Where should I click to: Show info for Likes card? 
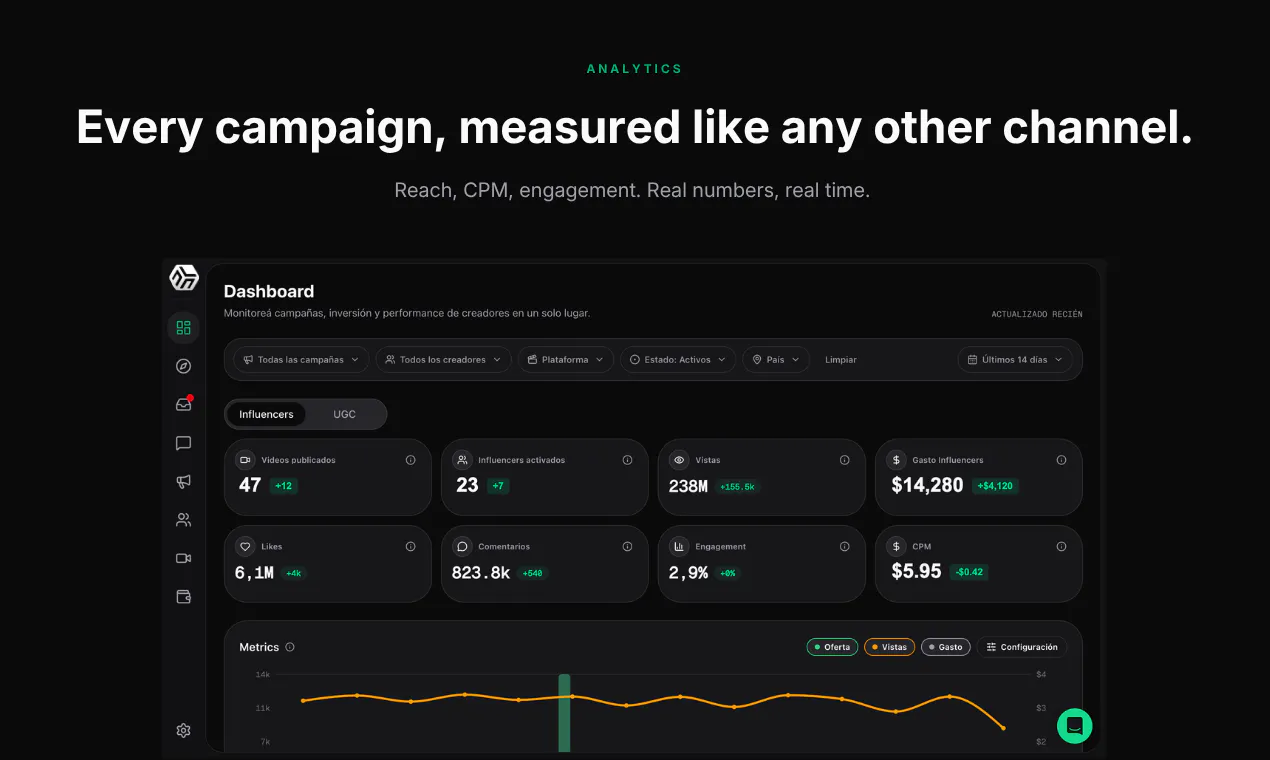(411, 547)
